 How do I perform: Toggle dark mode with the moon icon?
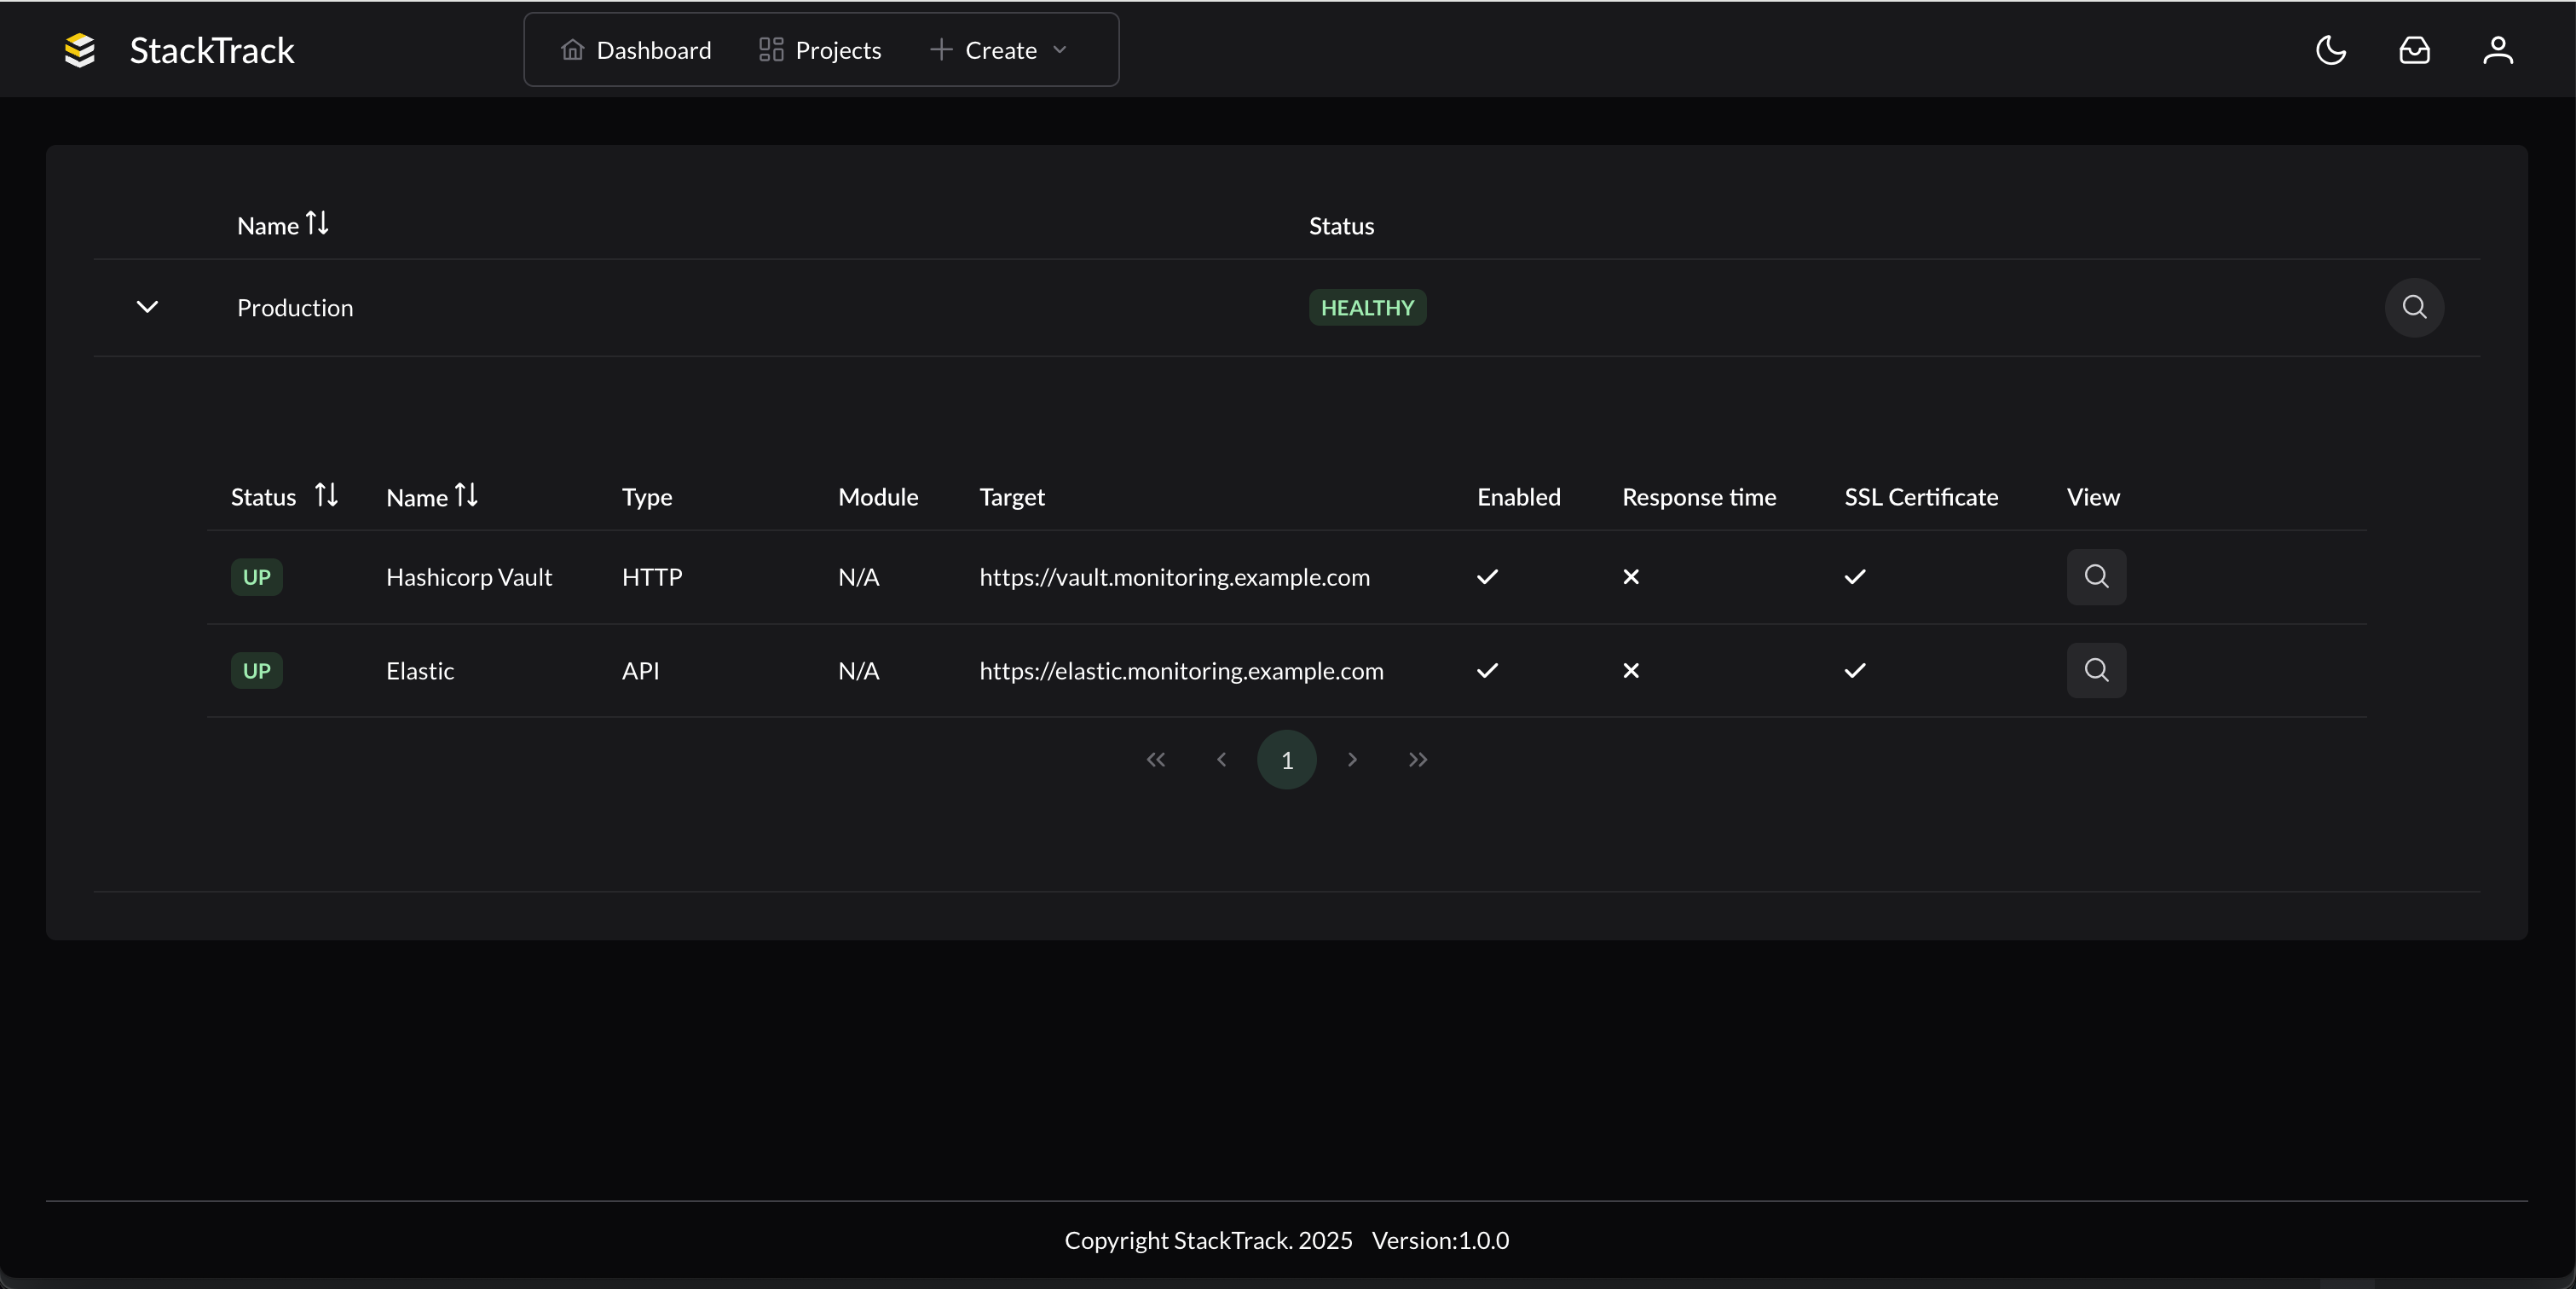point(2330,50)
